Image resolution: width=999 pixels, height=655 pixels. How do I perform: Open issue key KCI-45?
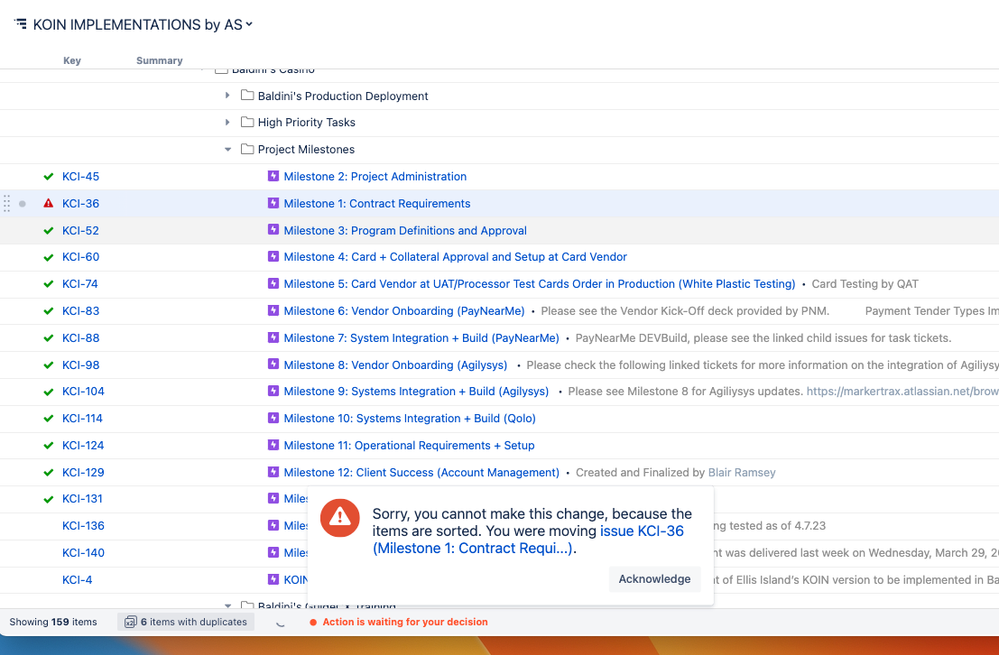(81, 176)
